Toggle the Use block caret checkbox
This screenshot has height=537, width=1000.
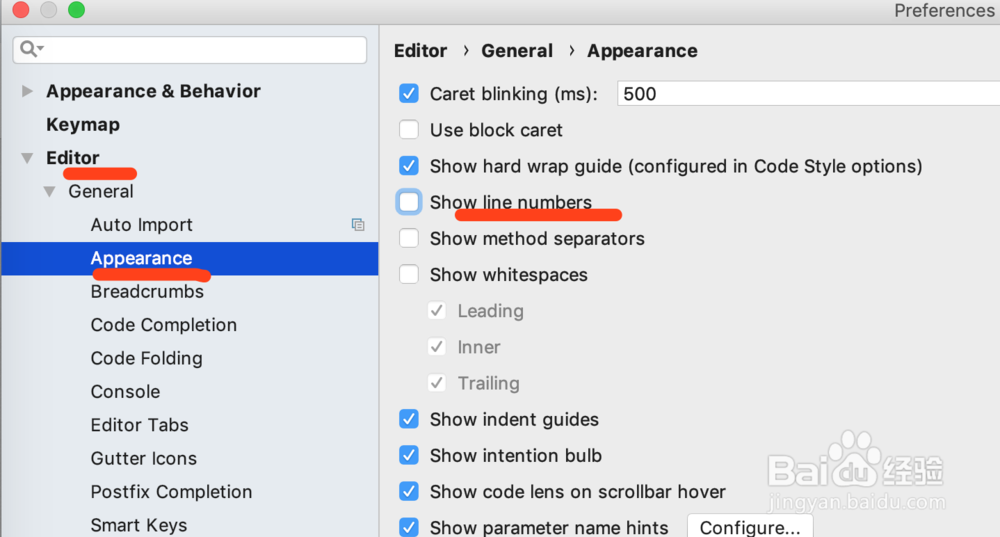[409, 130]
